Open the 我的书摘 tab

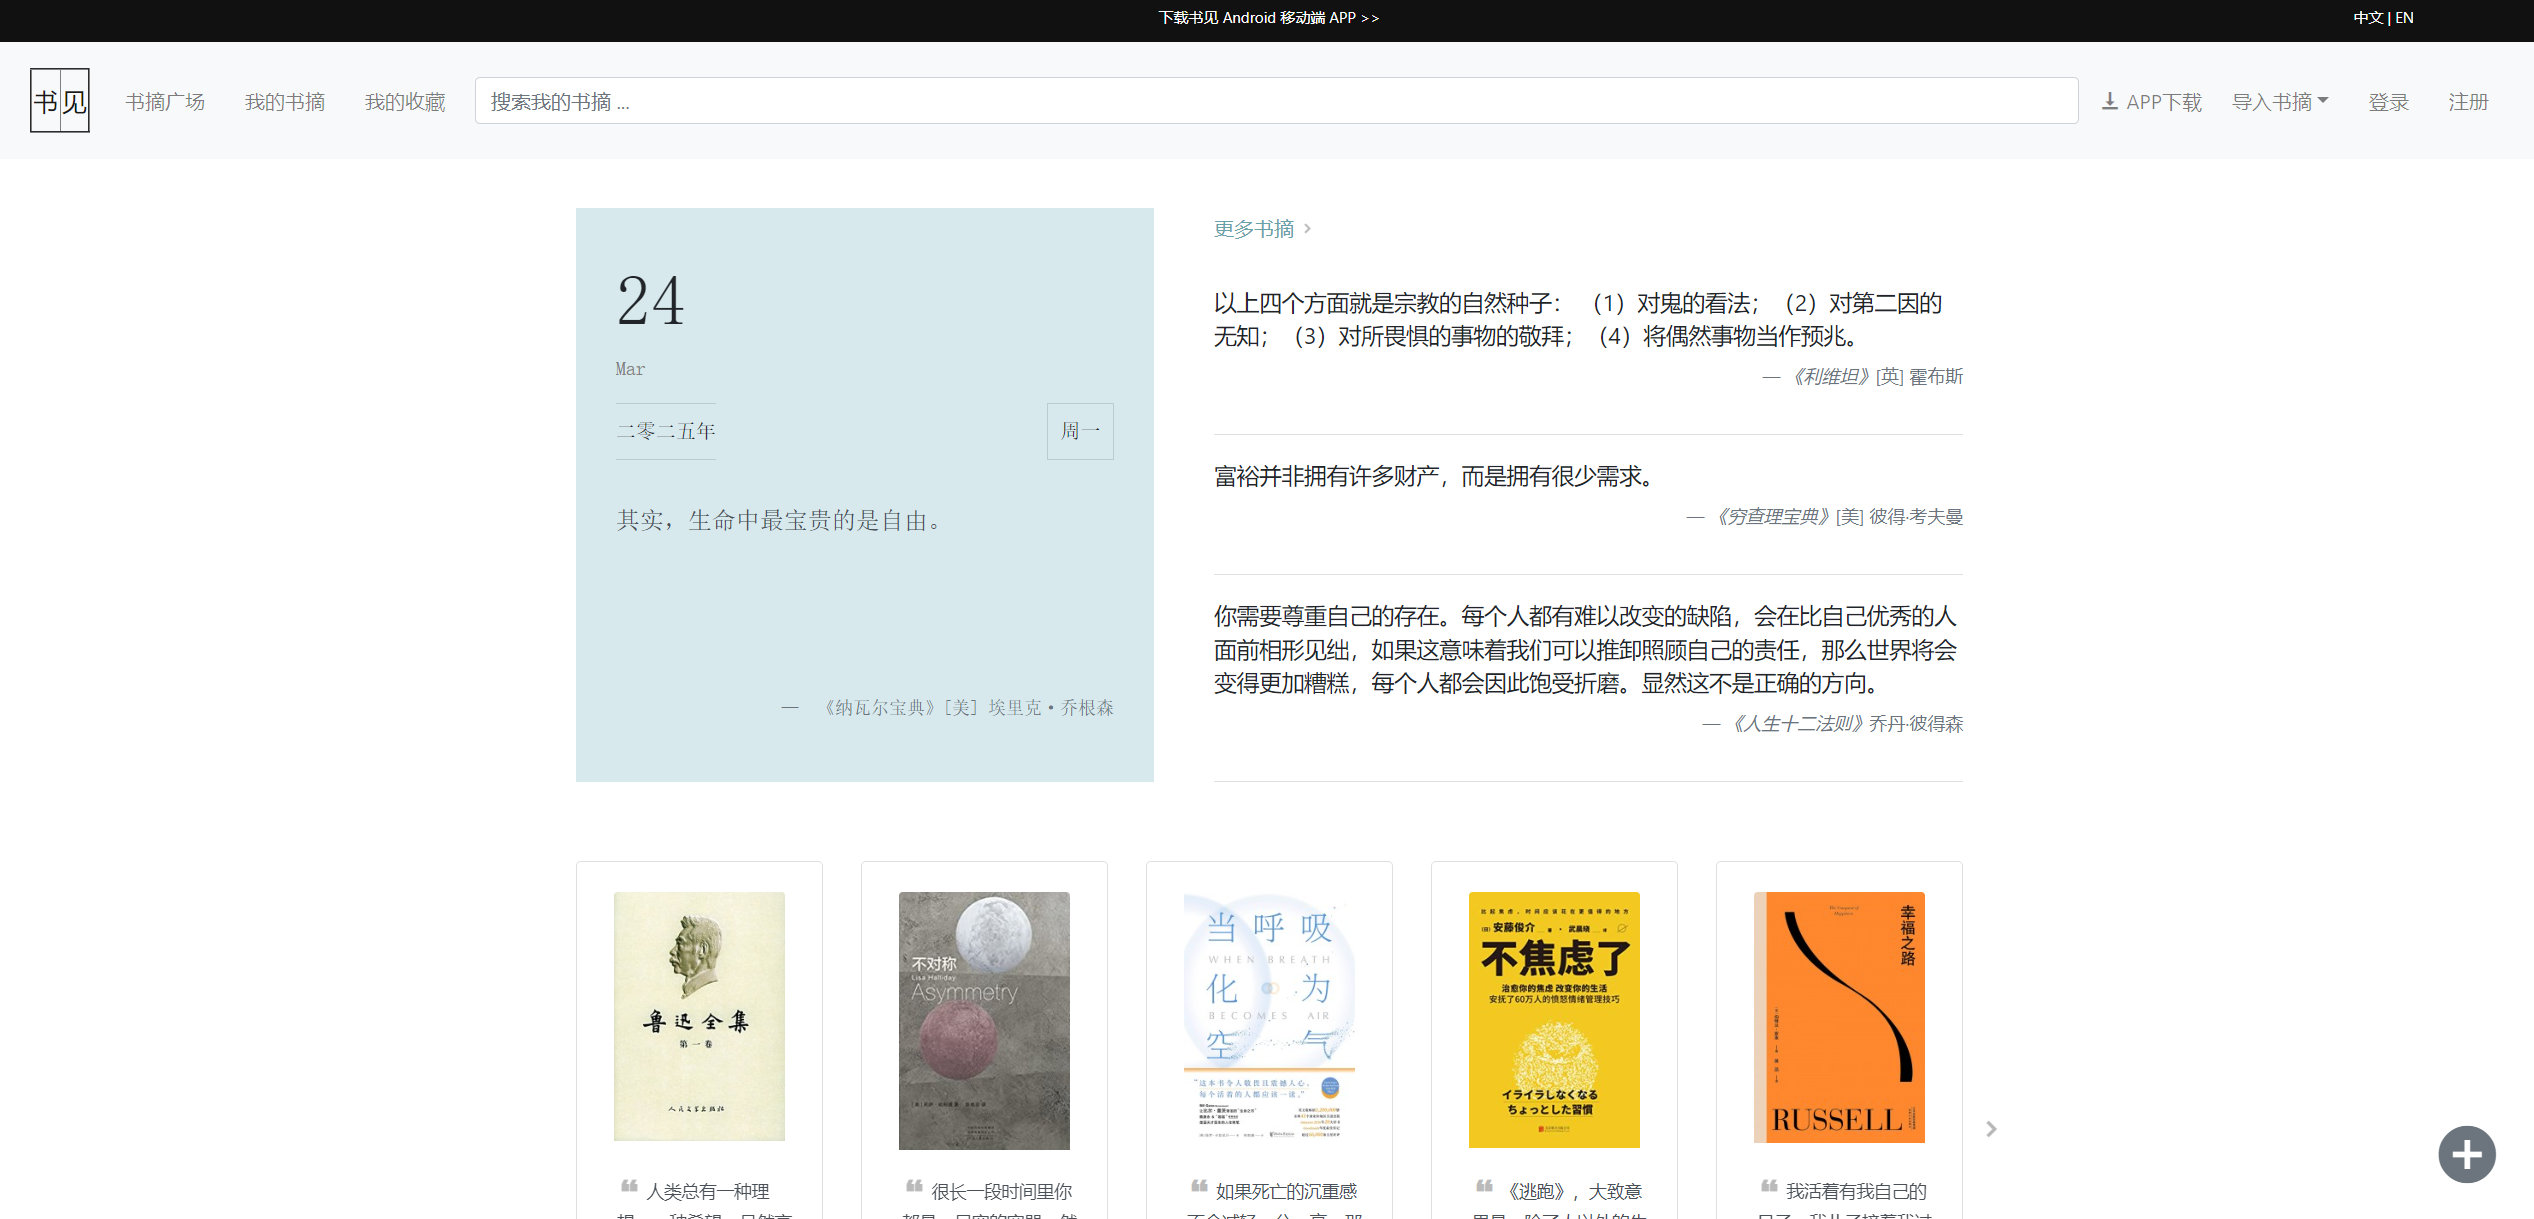285,100
